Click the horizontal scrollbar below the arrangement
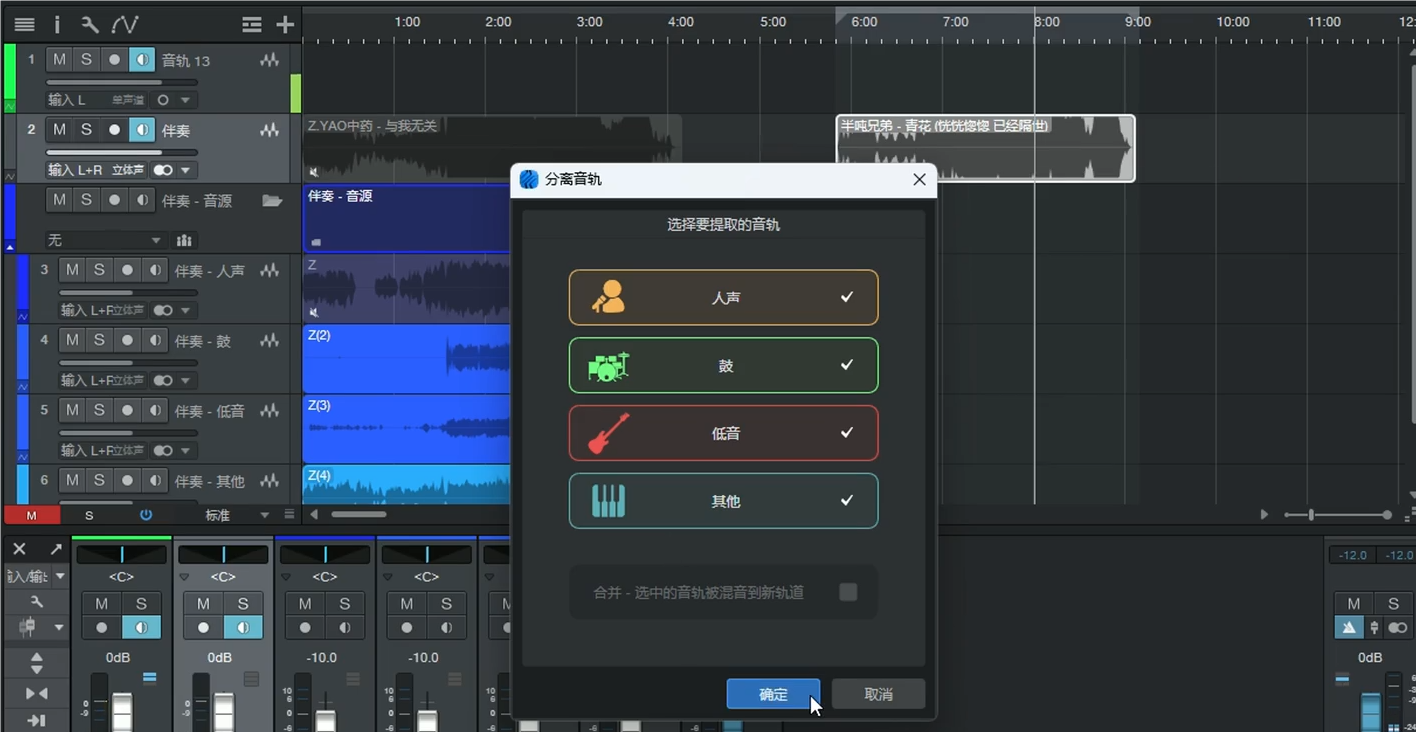 tap(360, 514)
